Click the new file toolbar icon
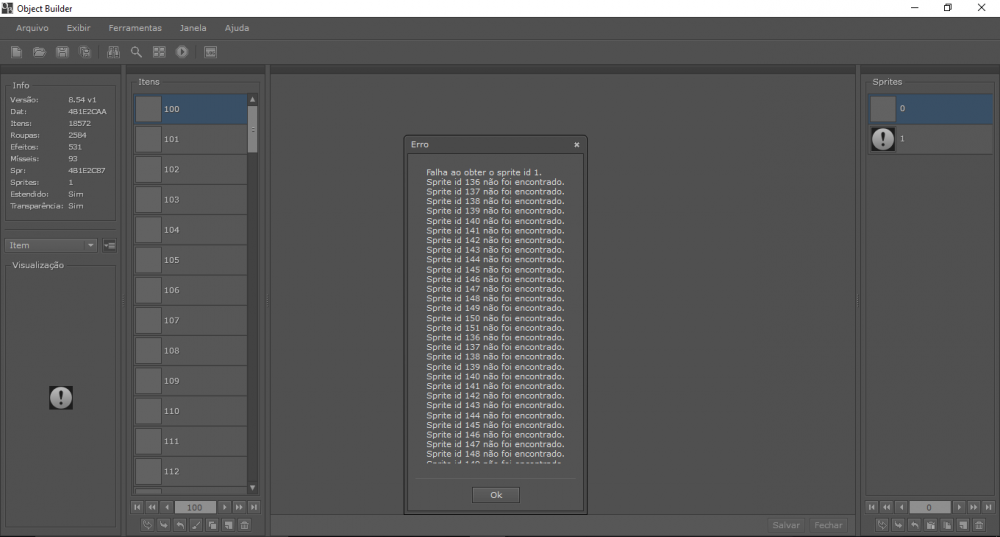Screen dimensions: 1000x537 17,52
